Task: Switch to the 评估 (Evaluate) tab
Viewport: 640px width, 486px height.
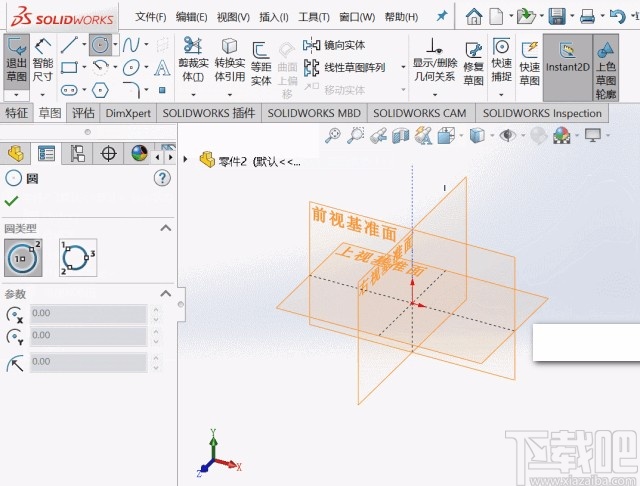Action: click(x=83, y=113)
